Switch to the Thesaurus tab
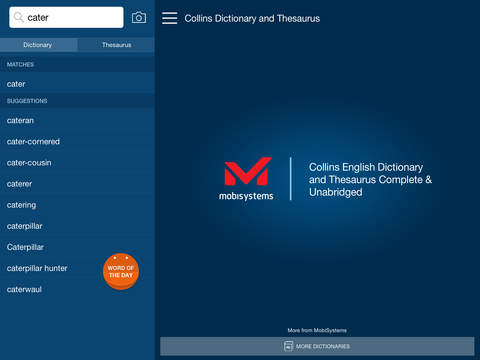Screen dimensions: 480x360 [x=116, y=45]
